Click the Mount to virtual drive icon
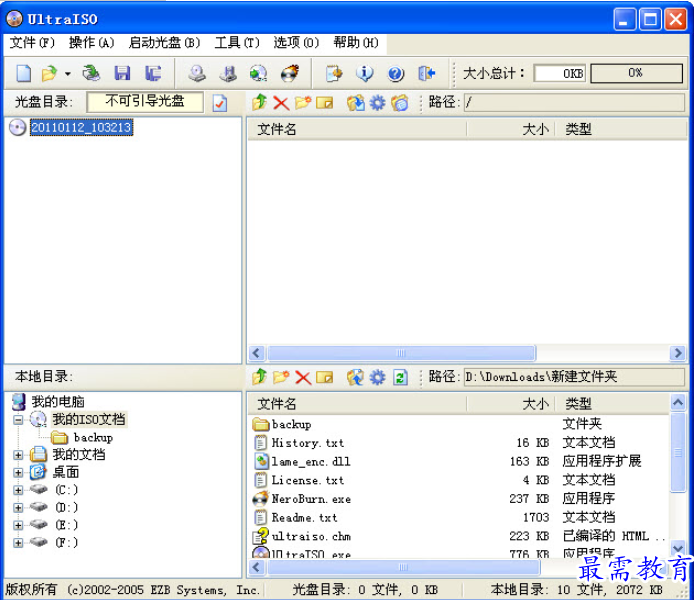 pos(258,73)
